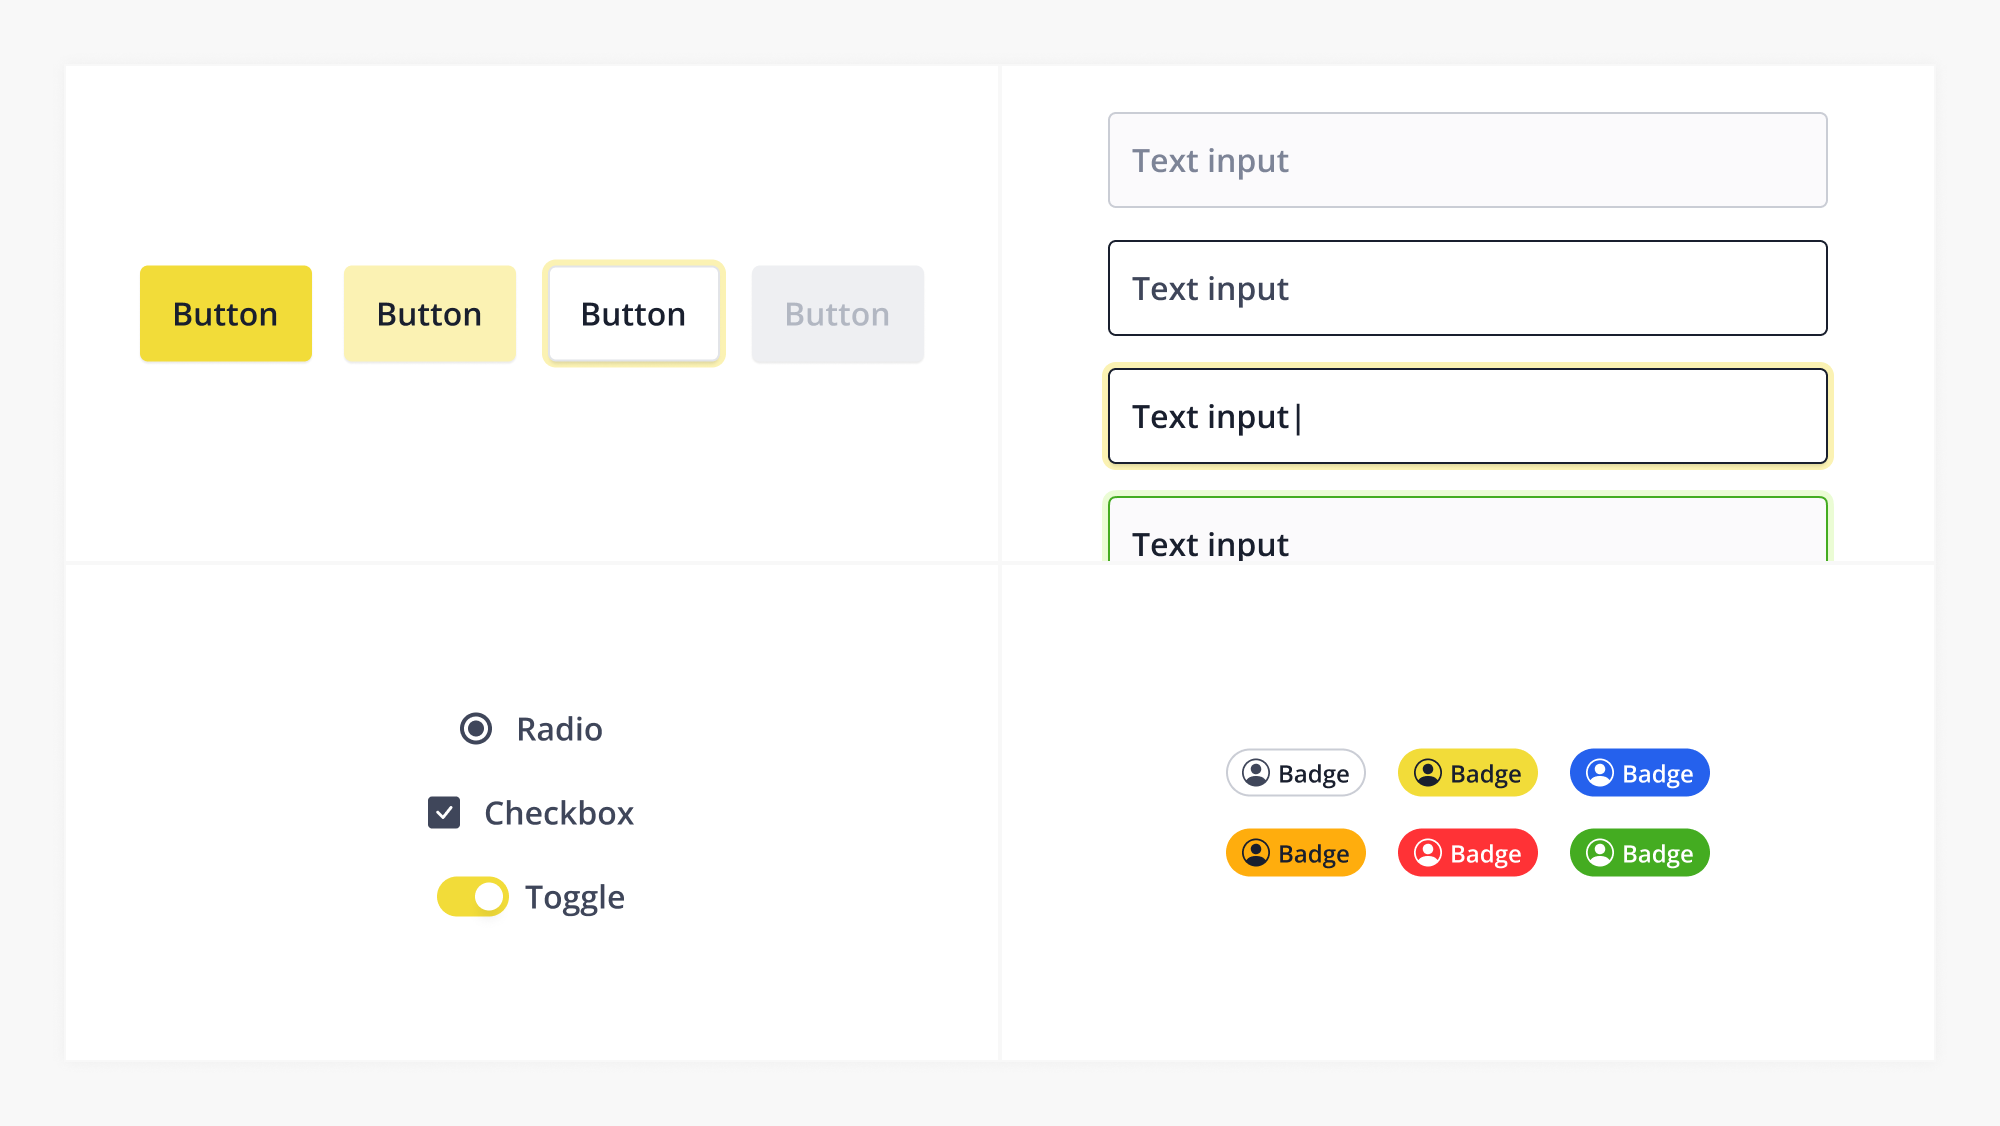2000x1126 pixels.
Task: Select the Radio option
Action: (x=476, y=729)
